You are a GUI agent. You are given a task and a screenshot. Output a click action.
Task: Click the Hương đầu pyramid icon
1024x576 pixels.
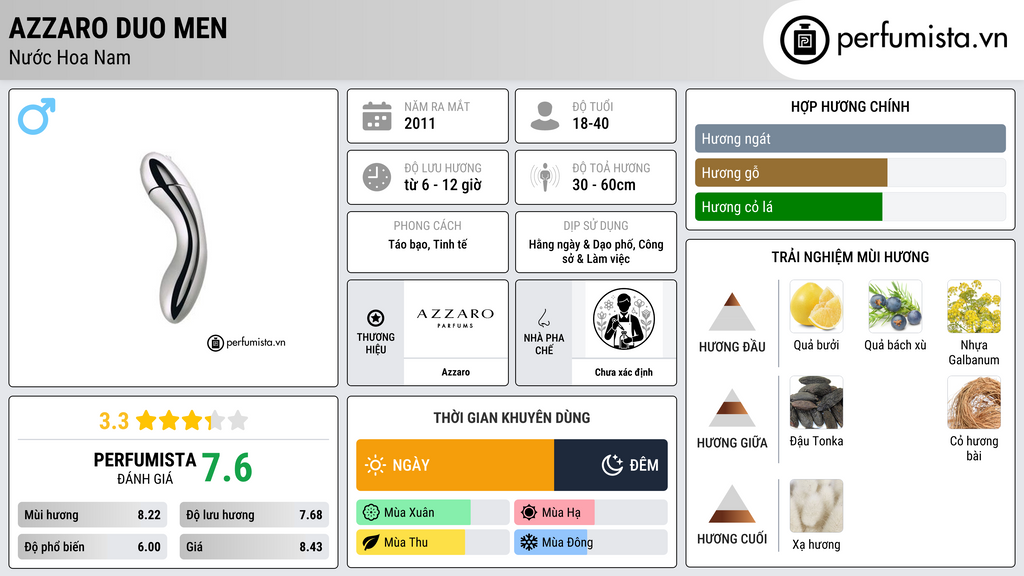click(x=732, y=312)
